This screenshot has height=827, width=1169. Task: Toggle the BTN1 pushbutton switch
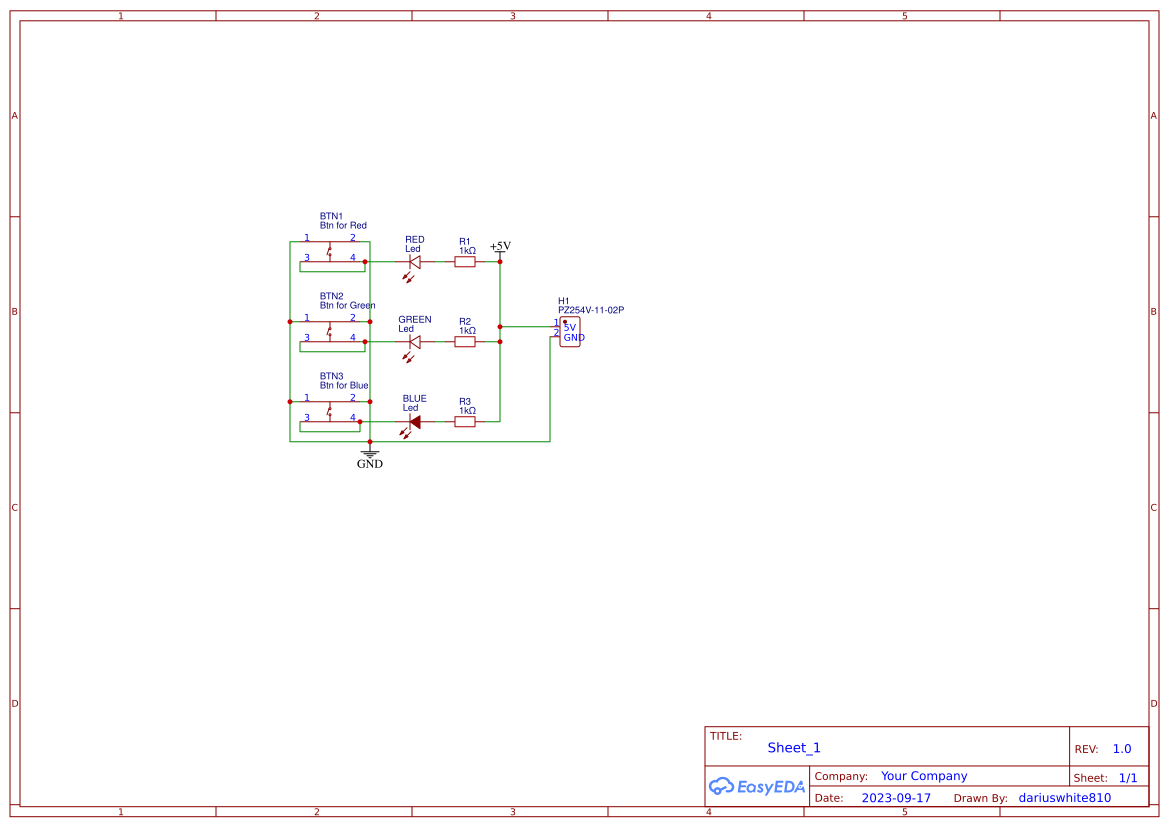click(330, 253)
